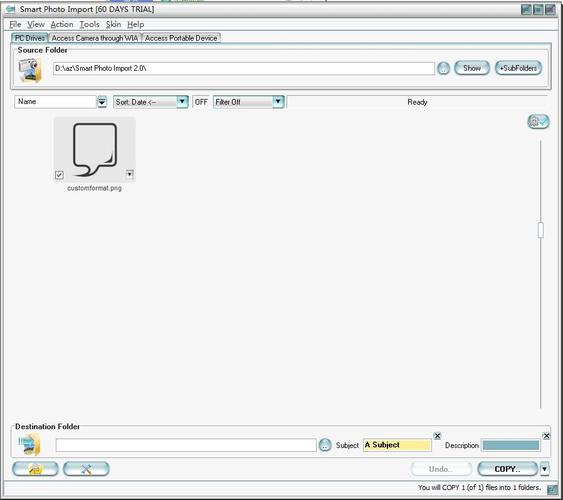The image size is (563, 500).
Task: Click the open folder button at bottom left
Action: pos(35,469)
